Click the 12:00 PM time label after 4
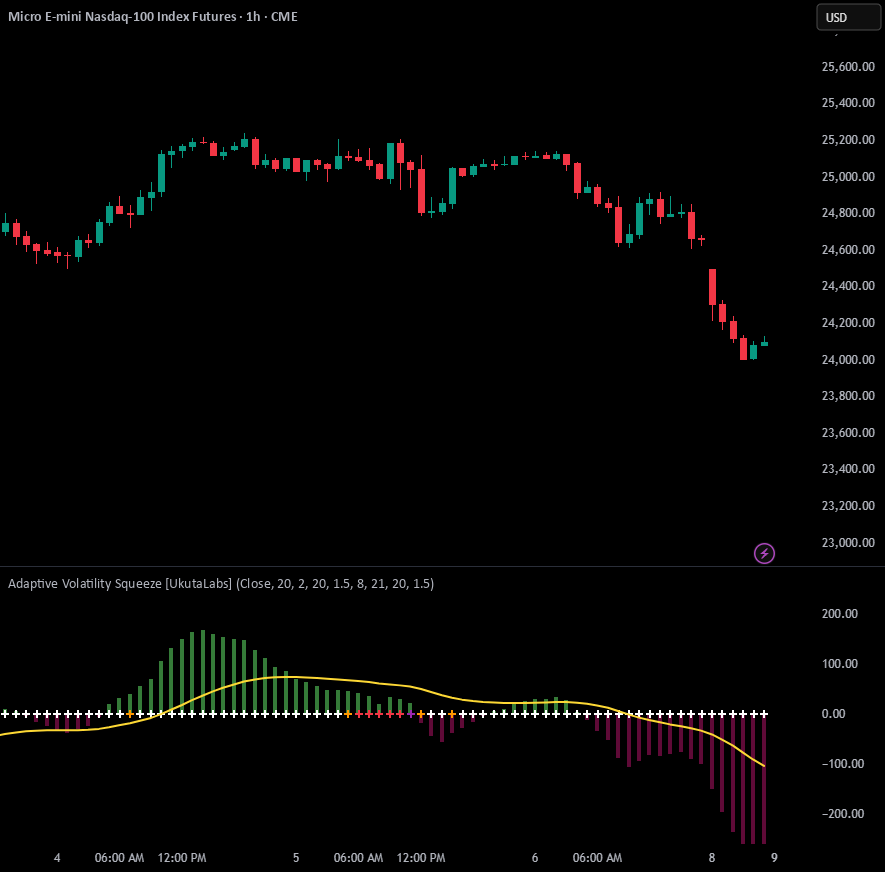 coord(182,858)
